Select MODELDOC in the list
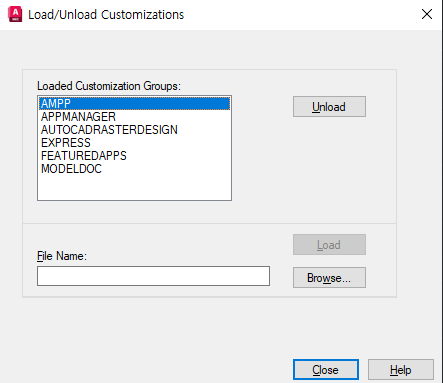Viewport: 443px width, 383px height. point(134,169)
